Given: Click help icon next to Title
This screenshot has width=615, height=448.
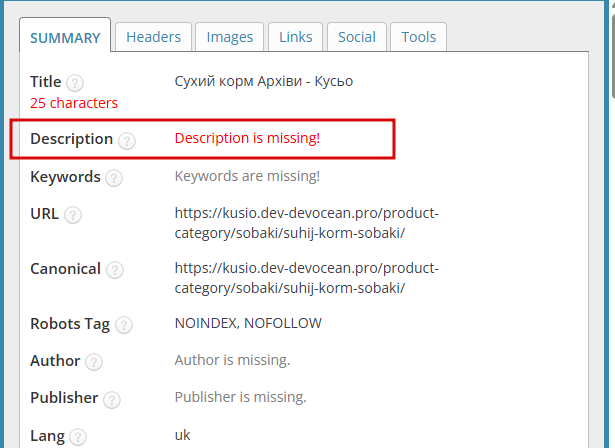Looking at the screenshot, I should [x=75, y=83].
